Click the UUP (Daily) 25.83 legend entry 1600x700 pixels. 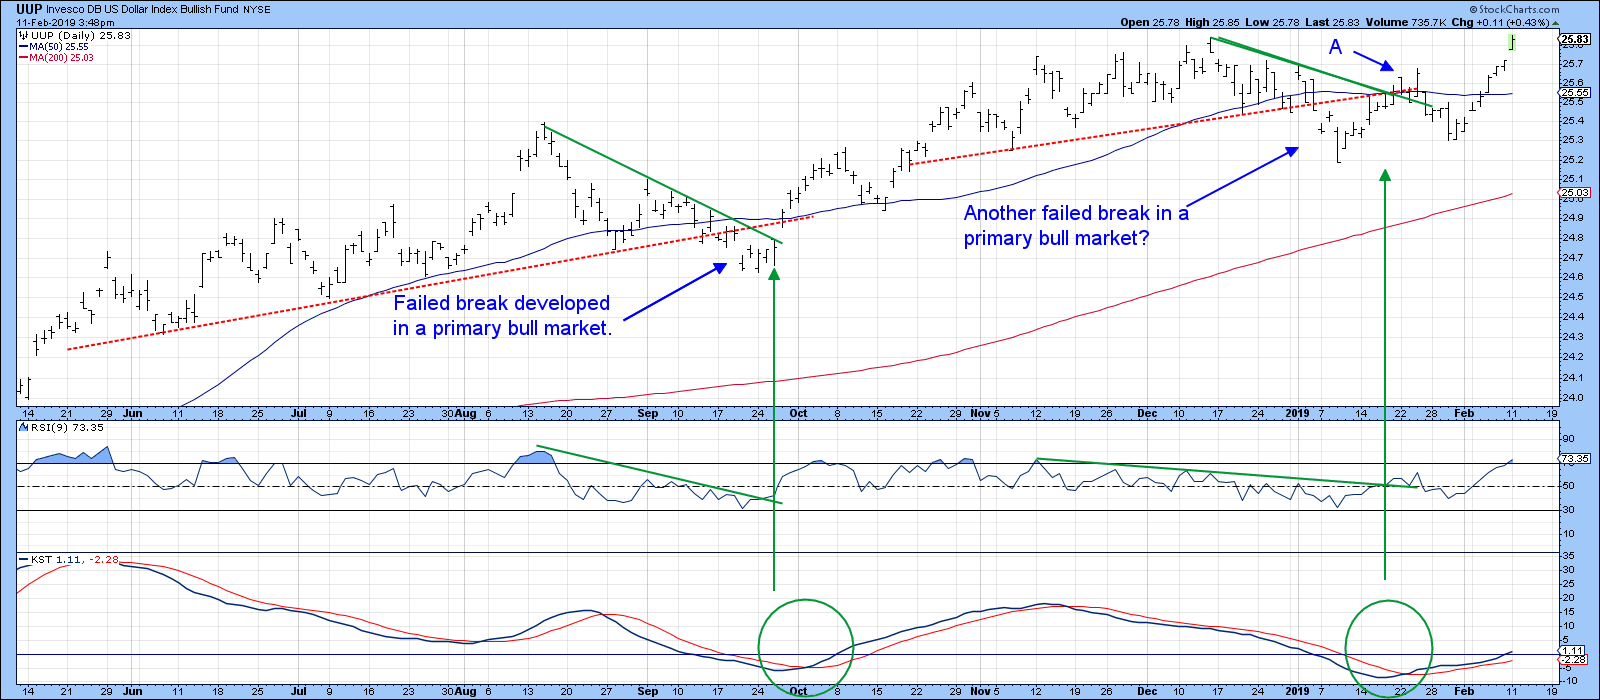75,35
